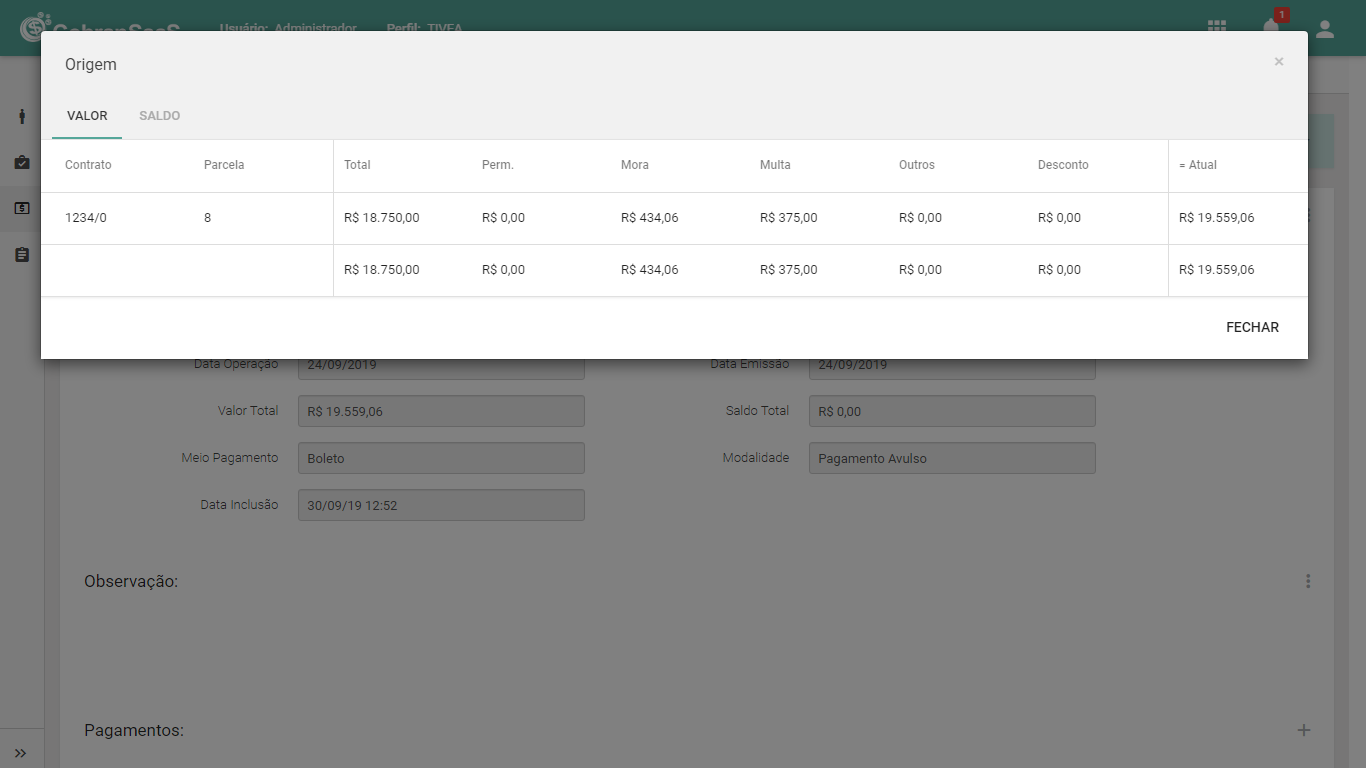Select the money bill icon in sidebar
This screenshot has height=768, width=1366.
click(x=22, y=208)
